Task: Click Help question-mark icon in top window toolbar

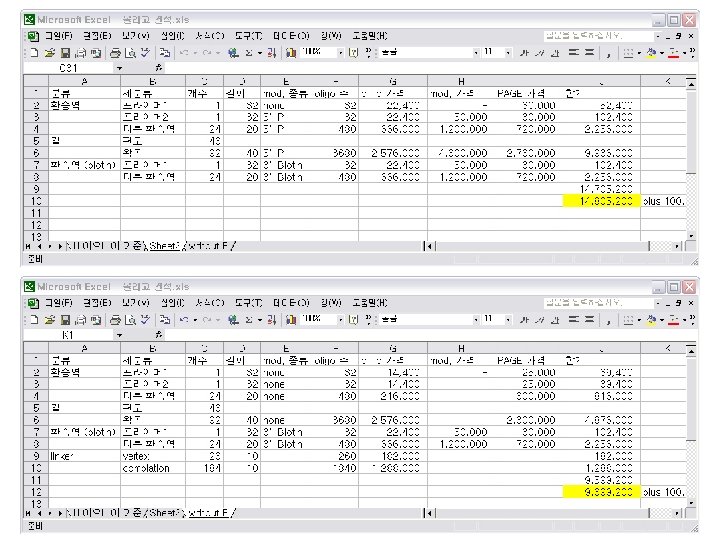Action: 353,53
